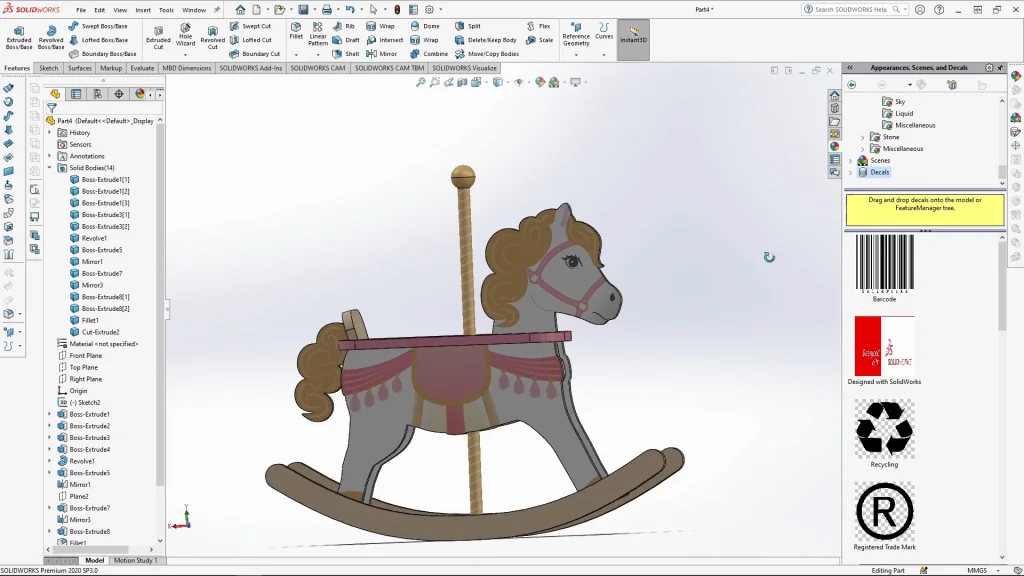Open the Hole Wizard
This screenshot has height=576, width=1024.
point(185,35)
